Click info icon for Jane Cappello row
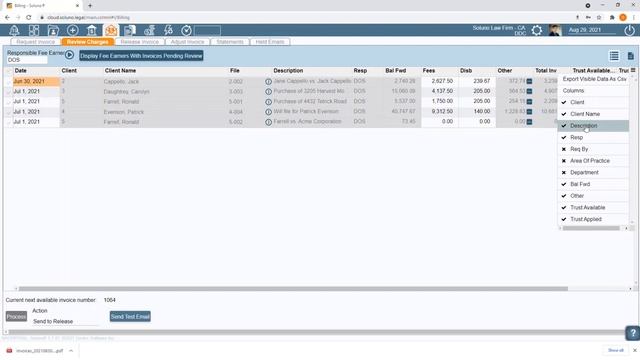Viewport: 640px width, 360px height. [268, 82]
